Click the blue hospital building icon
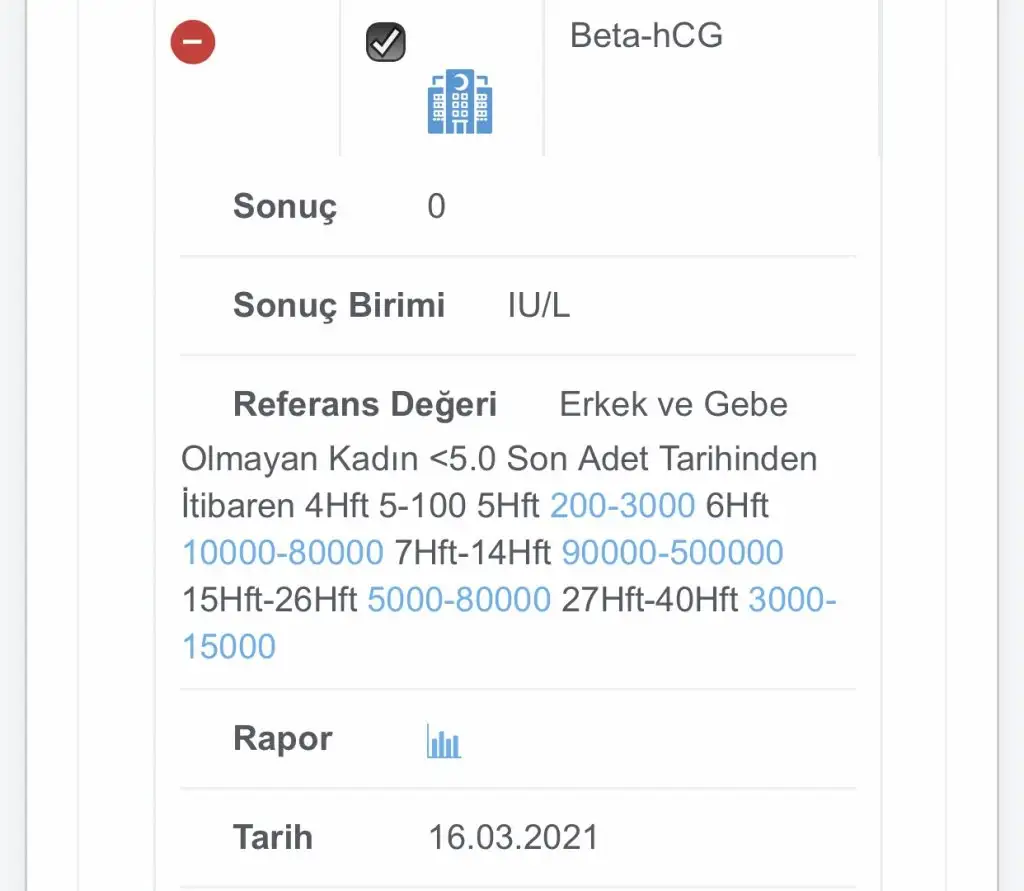Screen dimensions: 1024x891 point(460,102)
